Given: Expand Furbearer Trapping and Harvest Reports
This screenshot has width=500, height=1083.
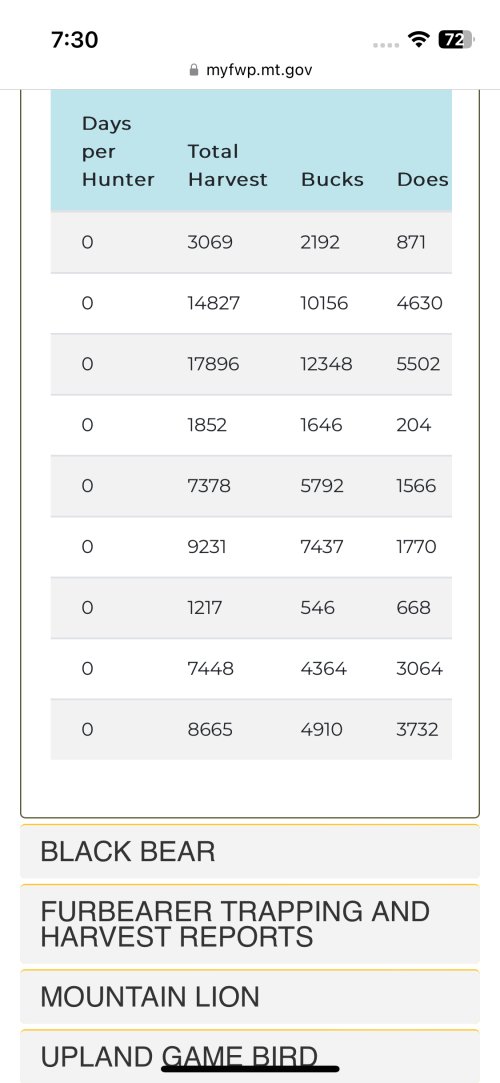Looking at the screenshot, I should (x=250, y=924).
